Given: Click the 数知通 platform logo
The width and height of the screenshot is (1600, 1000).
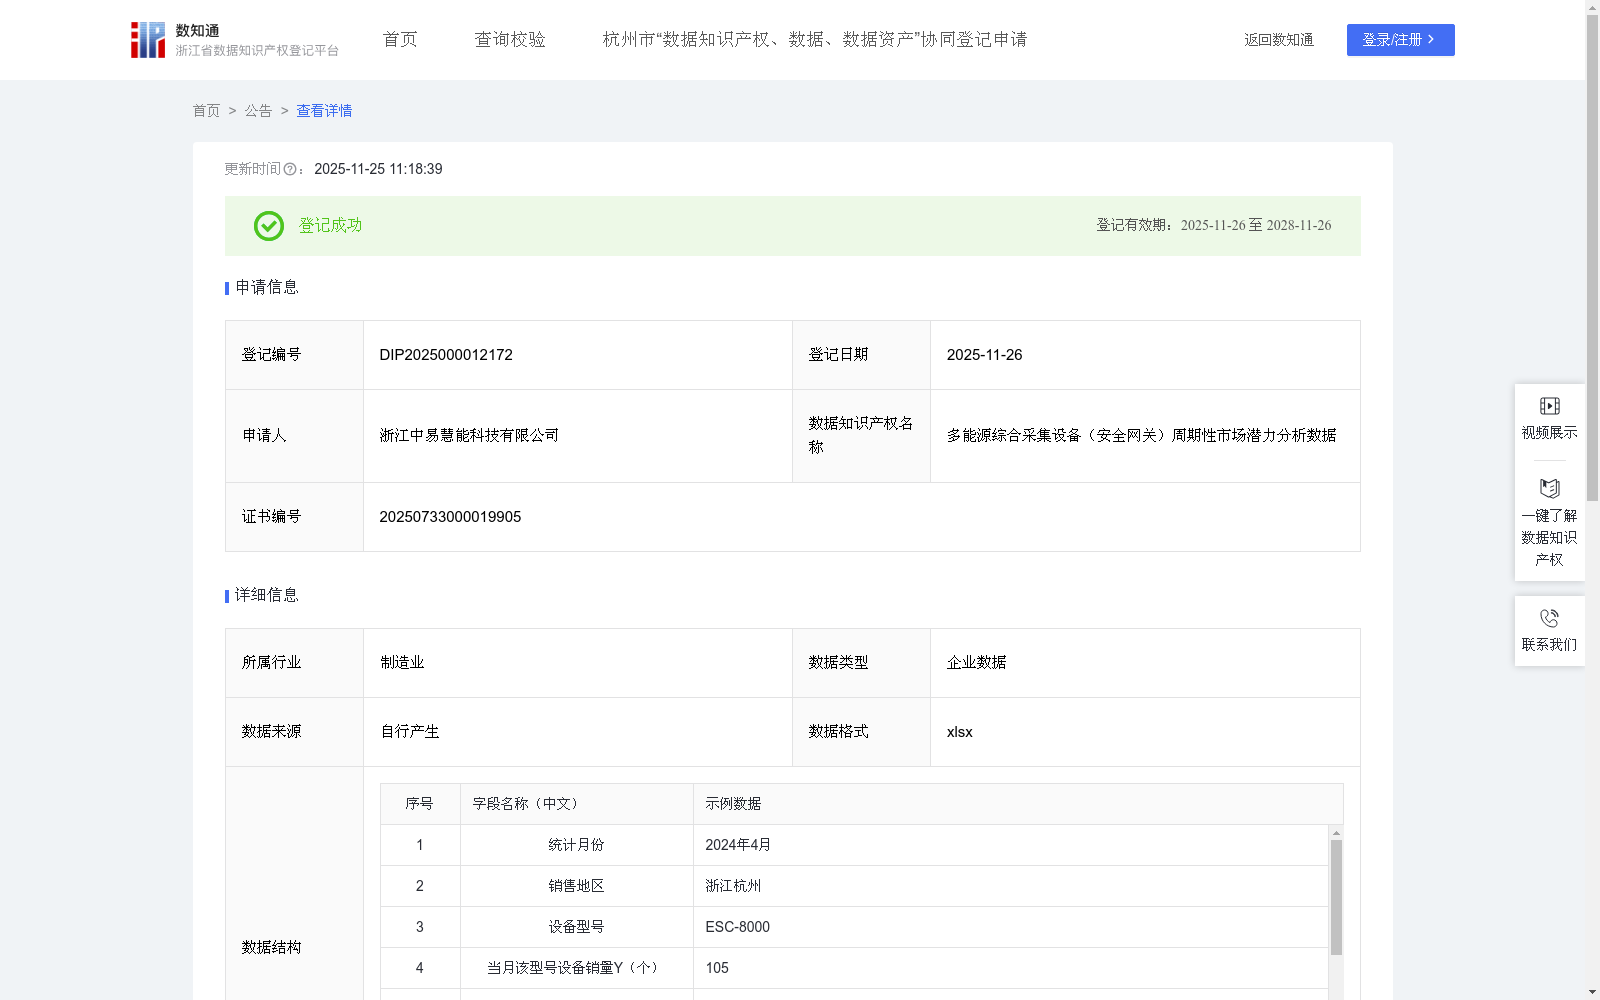Looking at the screenshot, I should 234,40.
